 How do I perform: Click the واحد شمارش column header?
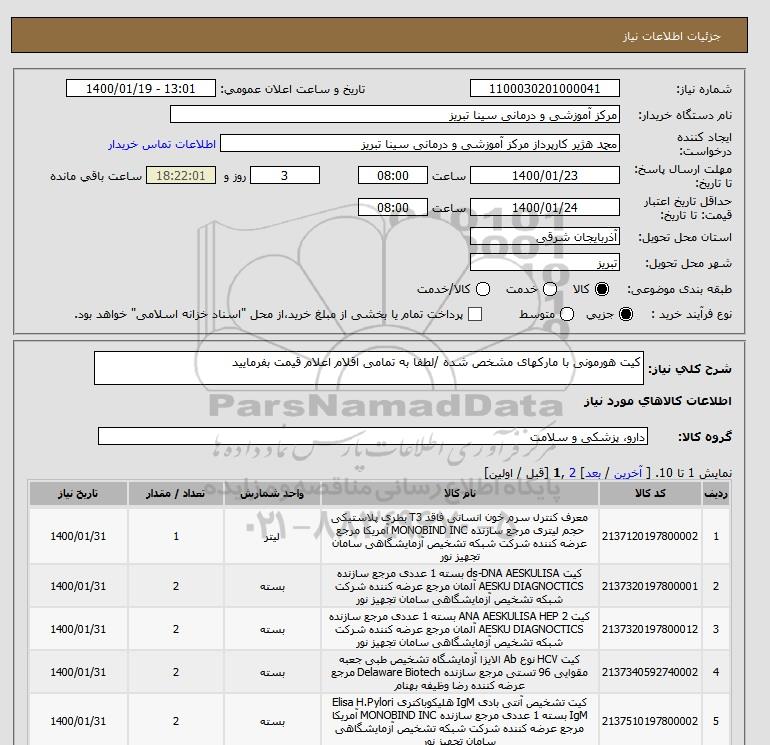(x=272, y=494)
